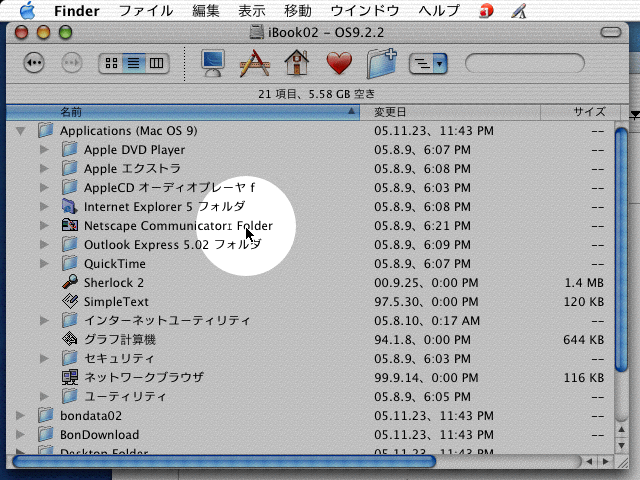Viewport: 640px width, 480px height.
Task: Click the New Folder toolbar icon
Action: click(x=382, y=63)
